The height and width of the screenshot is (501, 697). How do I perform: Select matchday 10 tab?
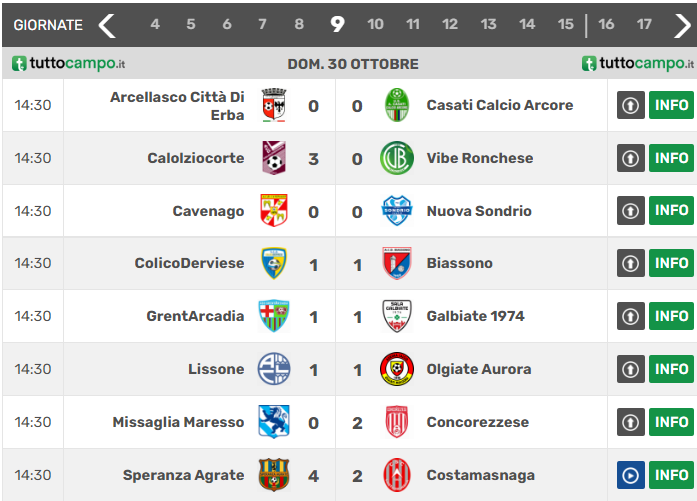click(x=375, y=25)
